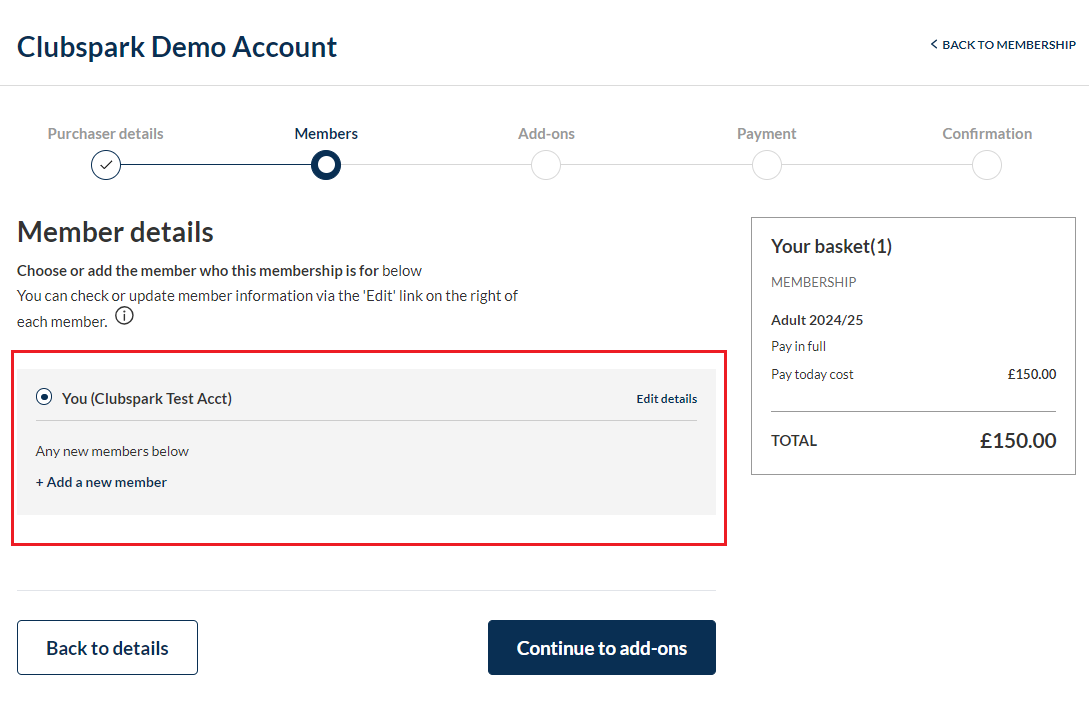Viewport: 1089px width, 709px height.
Task: Select the 'Confirmation' step label
Action: click(987, 133)
